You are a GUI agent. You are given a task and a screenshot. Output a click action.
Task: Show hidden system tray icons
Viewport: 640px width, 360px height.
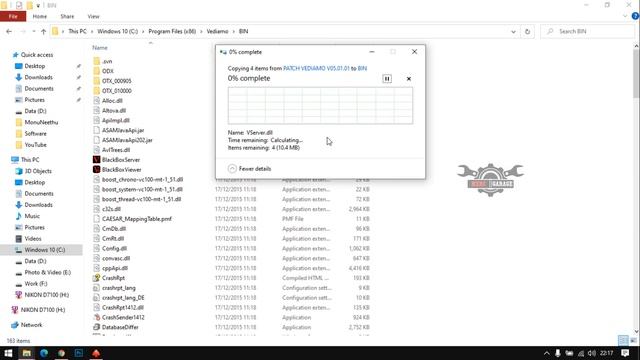(546, 353)
